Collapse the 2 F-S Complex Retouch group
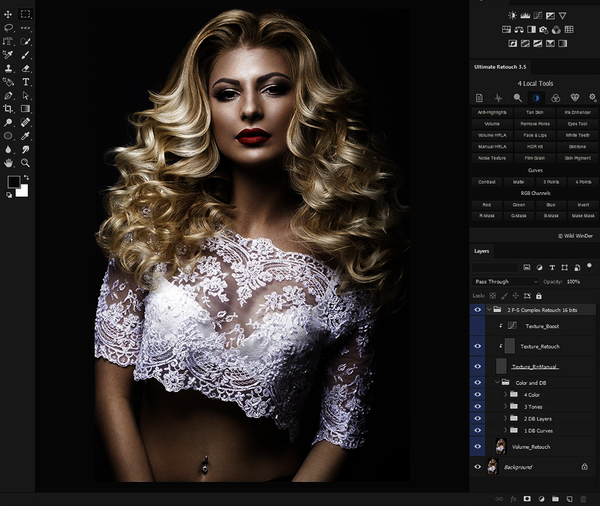The height and width of the screenshot is (506, 600). [x=489, y=310]
